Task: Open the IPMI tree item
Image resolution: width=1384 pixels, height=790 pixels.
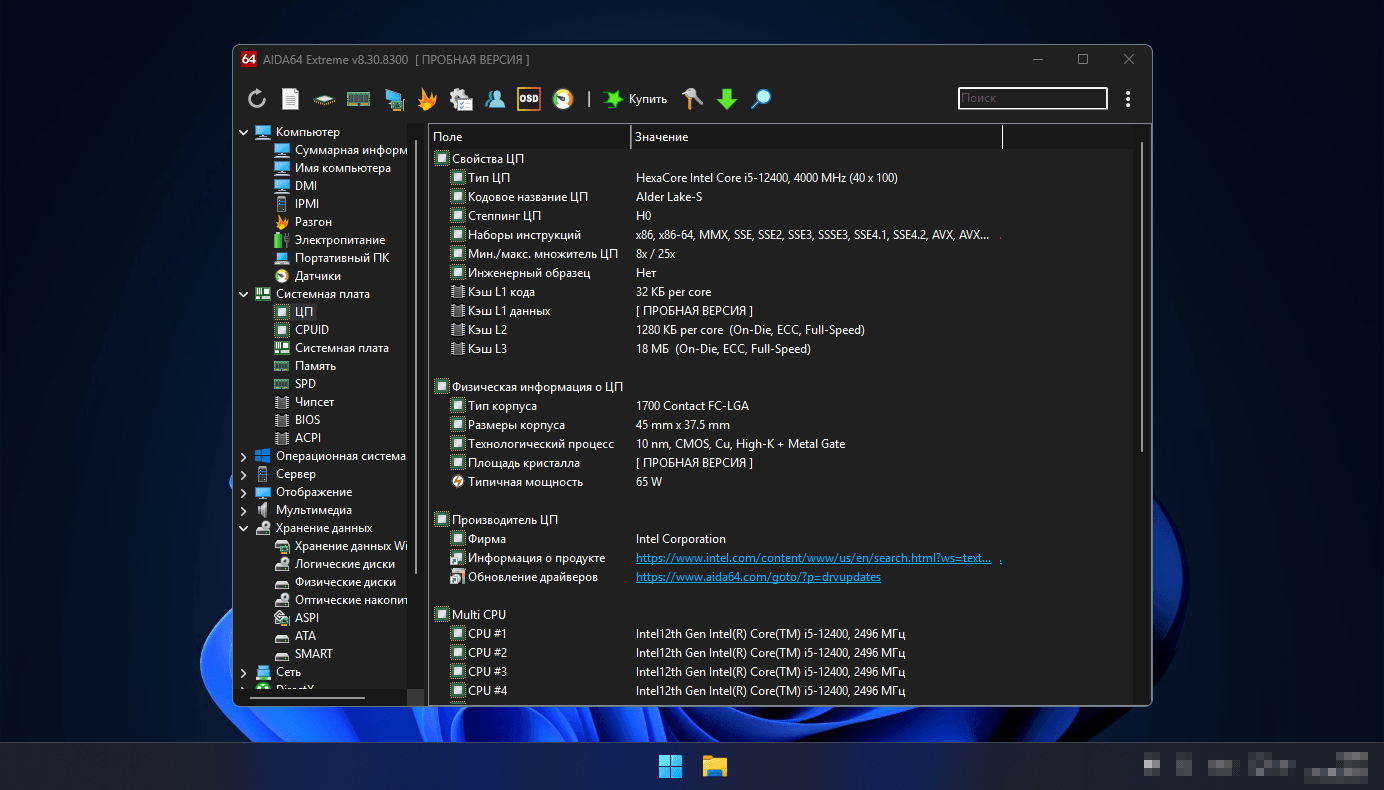Action: pos(296,204)
